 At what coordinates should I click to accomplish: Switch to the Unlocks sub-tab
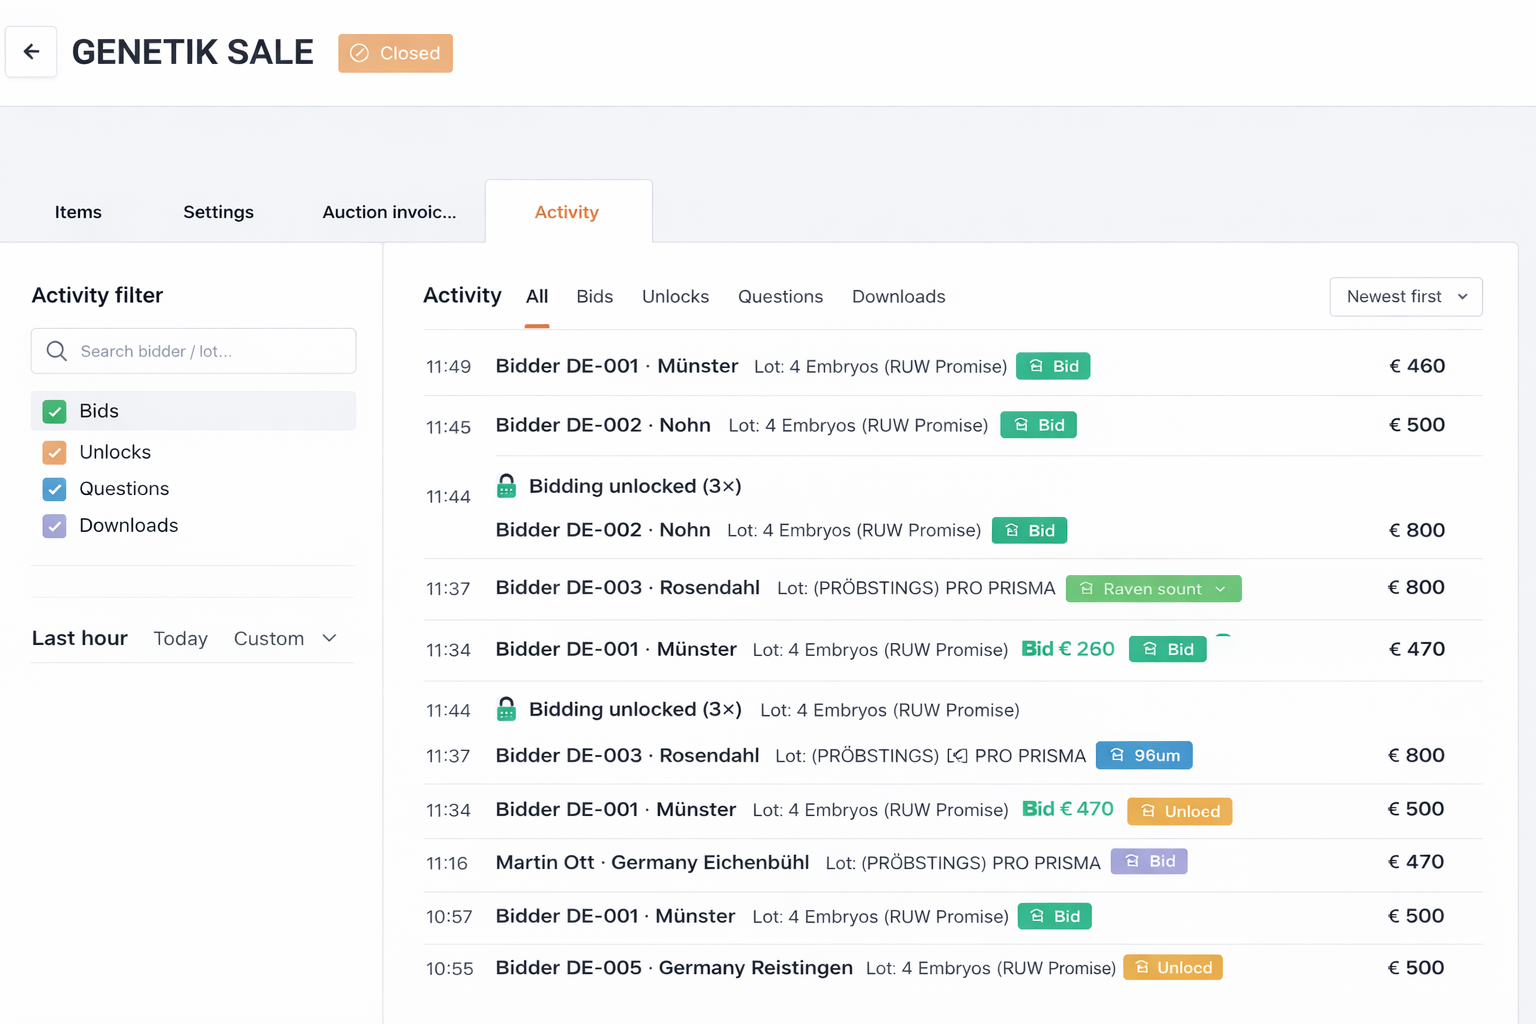coord(676,297)
